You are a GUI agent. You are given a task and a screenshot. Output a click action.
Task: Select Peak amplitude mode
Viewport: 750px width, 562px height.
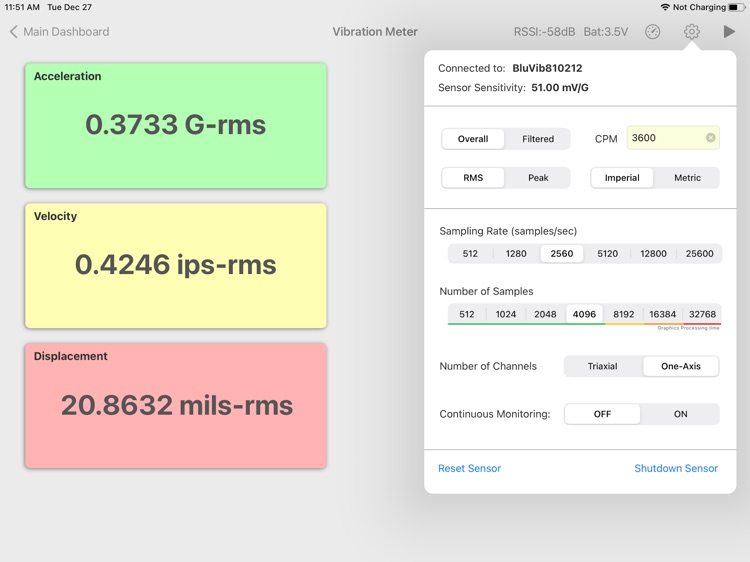point(538,178)
